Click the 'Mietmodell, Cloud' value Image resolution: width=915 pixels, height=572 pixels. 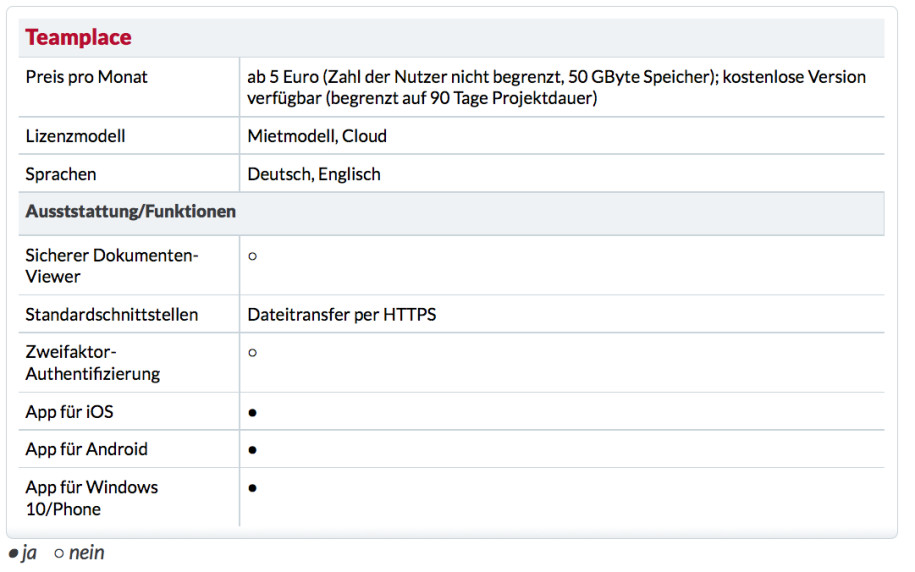click(x=317, y=136)
